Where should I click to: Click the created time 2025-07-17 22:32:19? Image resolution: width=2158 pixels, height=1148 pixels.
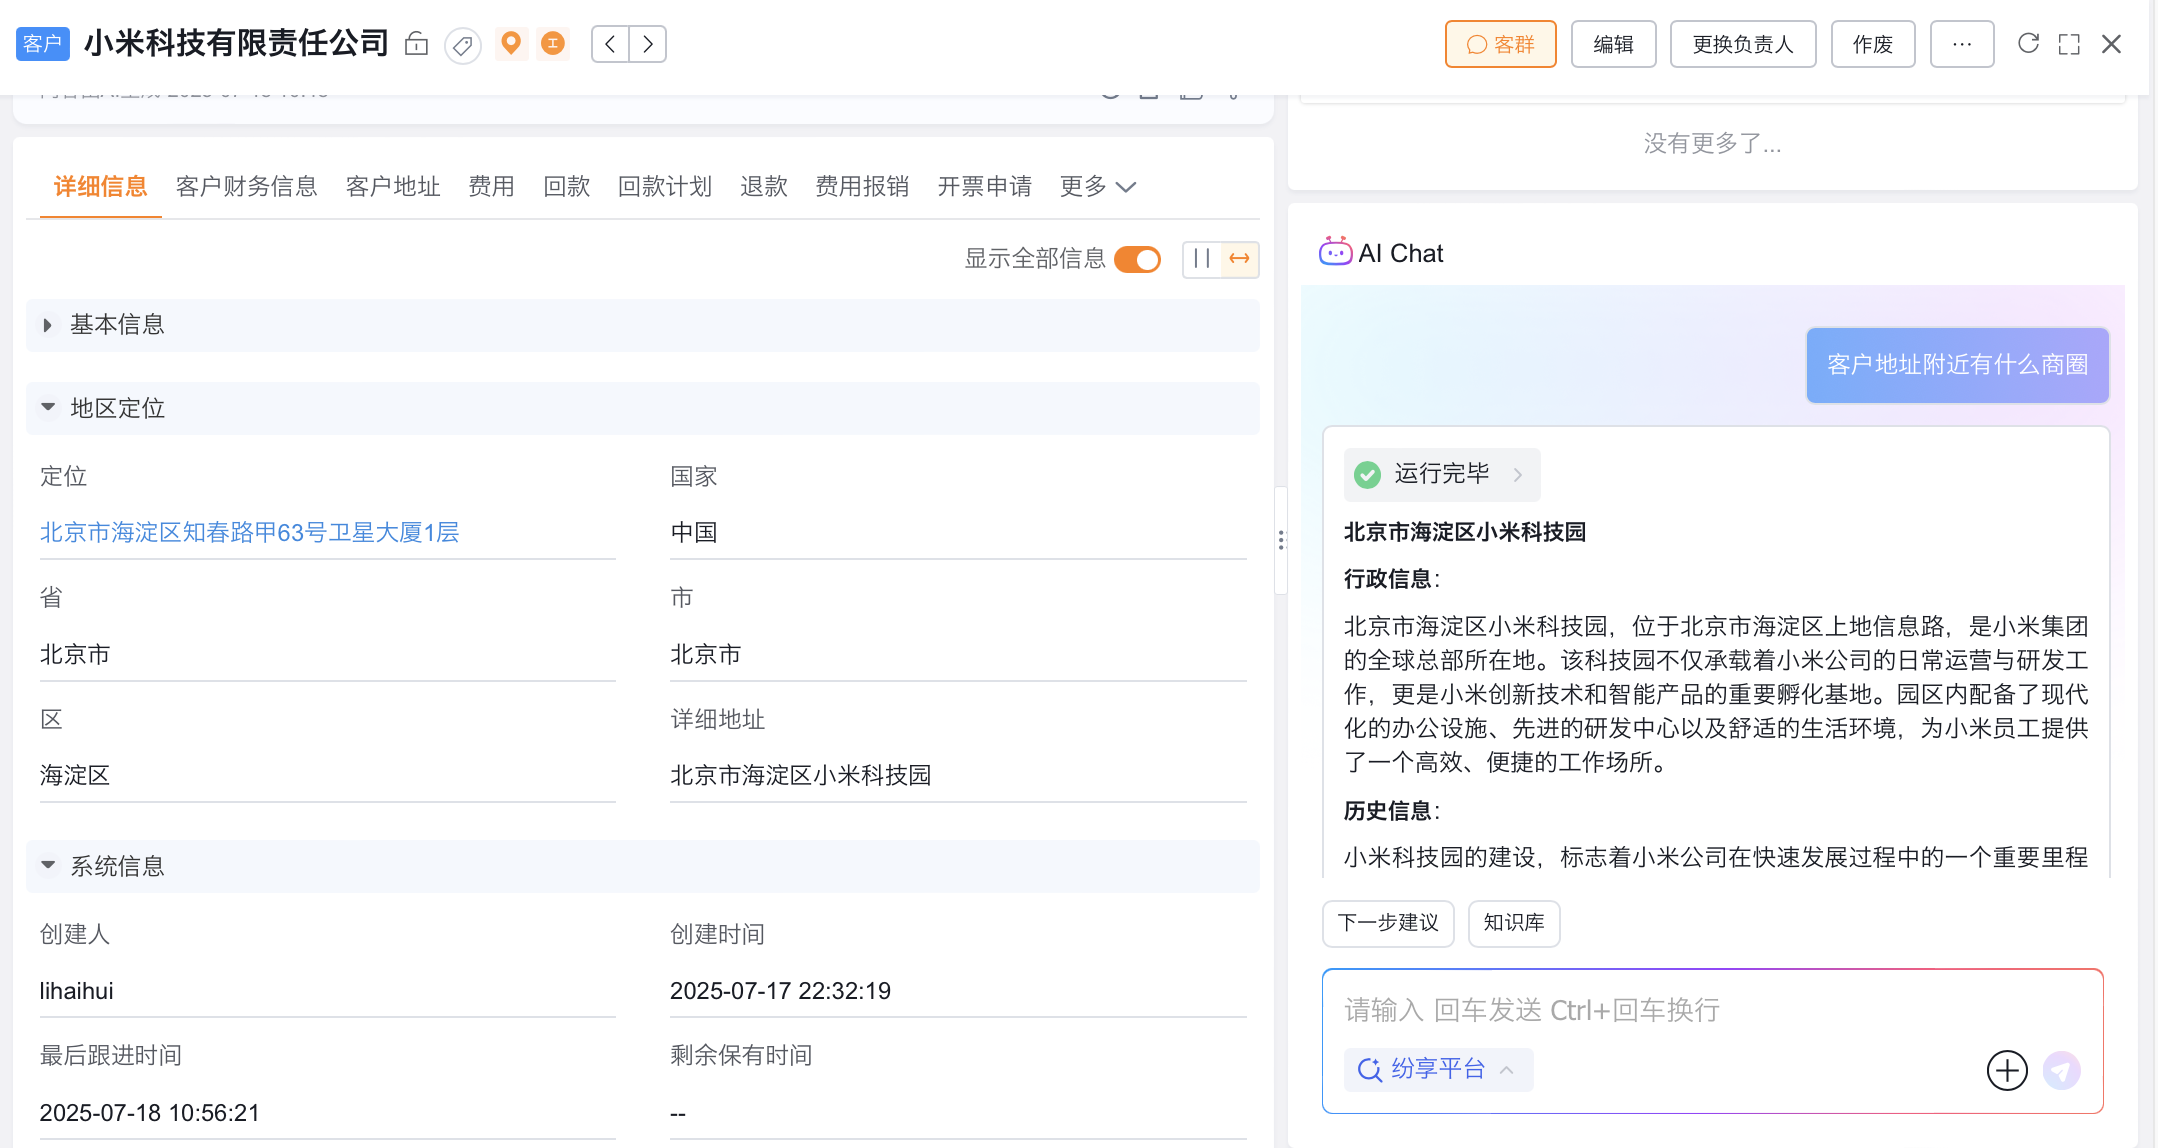[780, 992]
